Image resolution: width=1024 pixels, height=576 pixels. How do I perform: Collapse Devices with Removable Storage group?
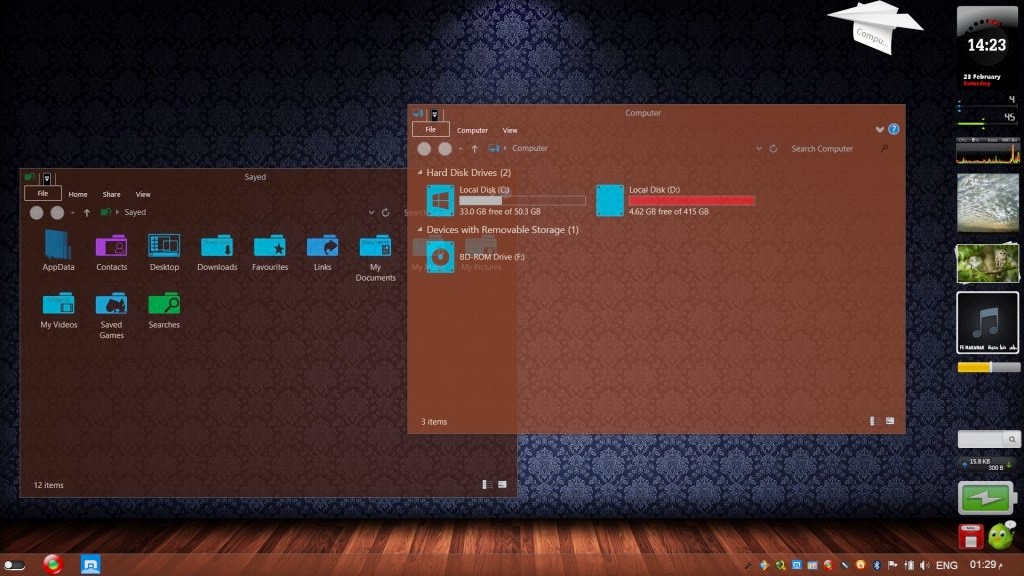coord(420,229)
